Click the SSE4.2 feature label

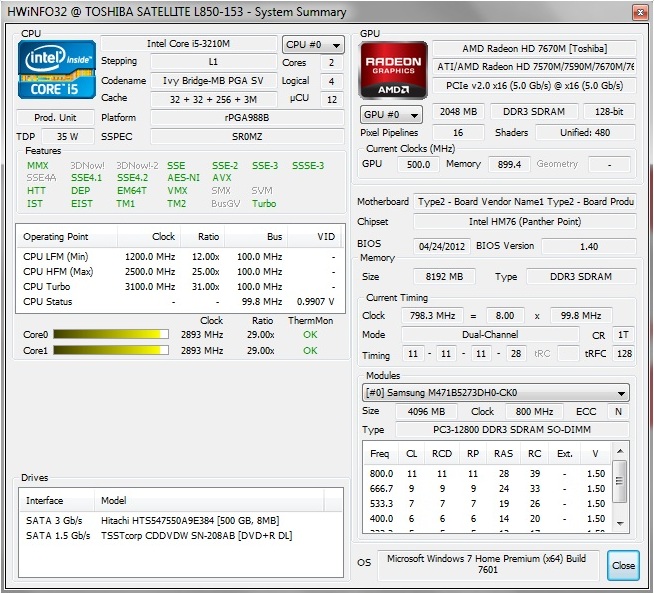click(x=132, y=178)
